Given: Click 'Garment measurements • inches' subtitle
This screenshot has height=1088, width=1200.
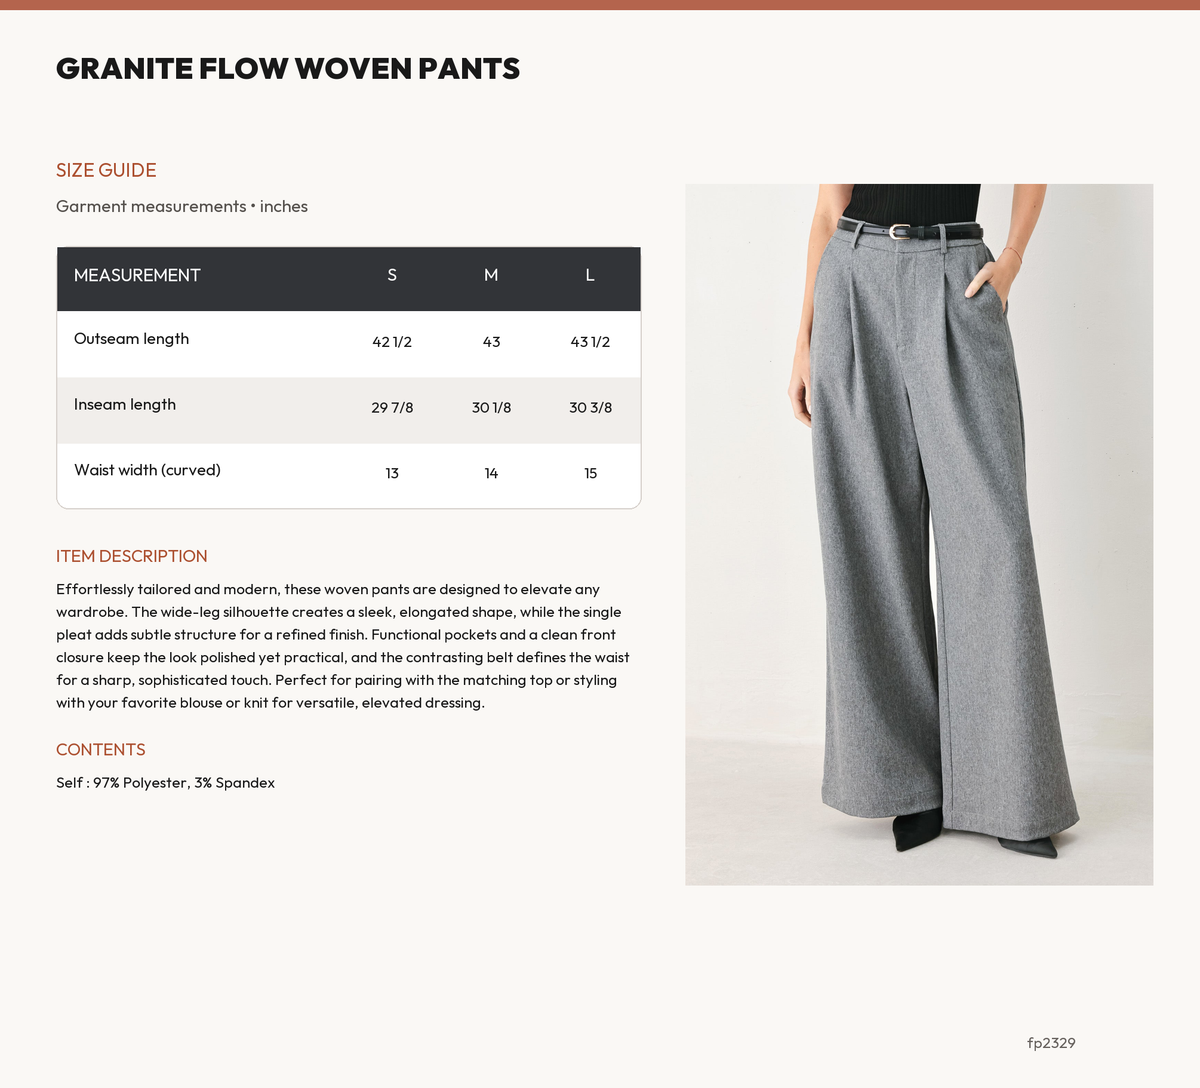Looking at the screenshot, I should tap(182, 206).
